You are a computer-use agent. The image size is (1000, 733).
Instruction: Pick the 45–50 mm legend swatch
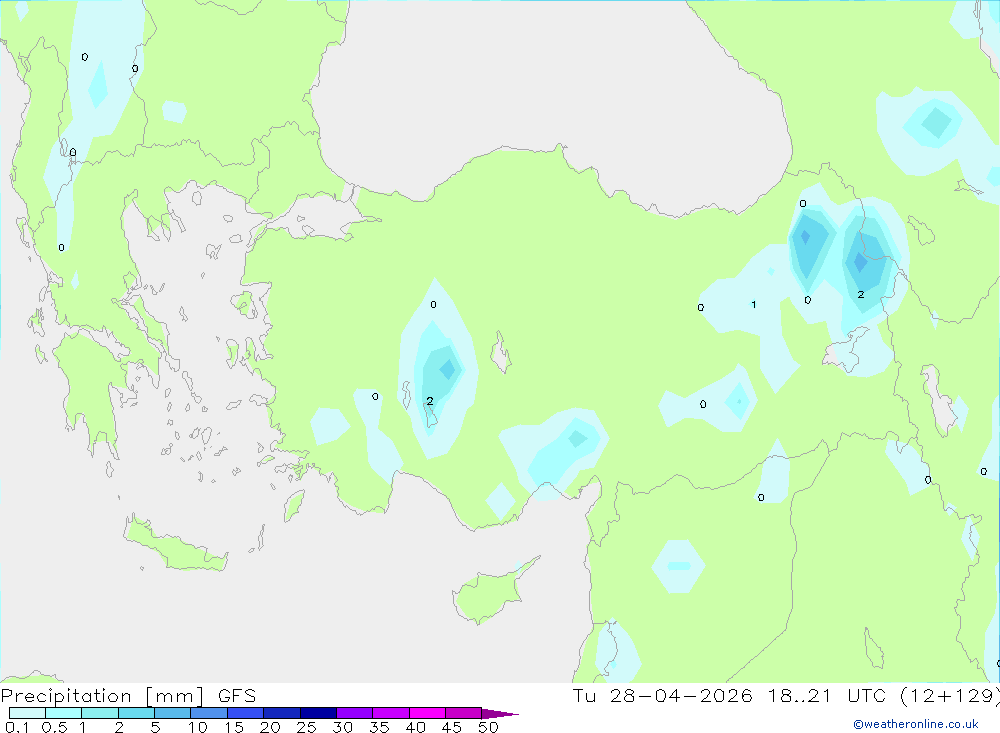click(463, 713)
